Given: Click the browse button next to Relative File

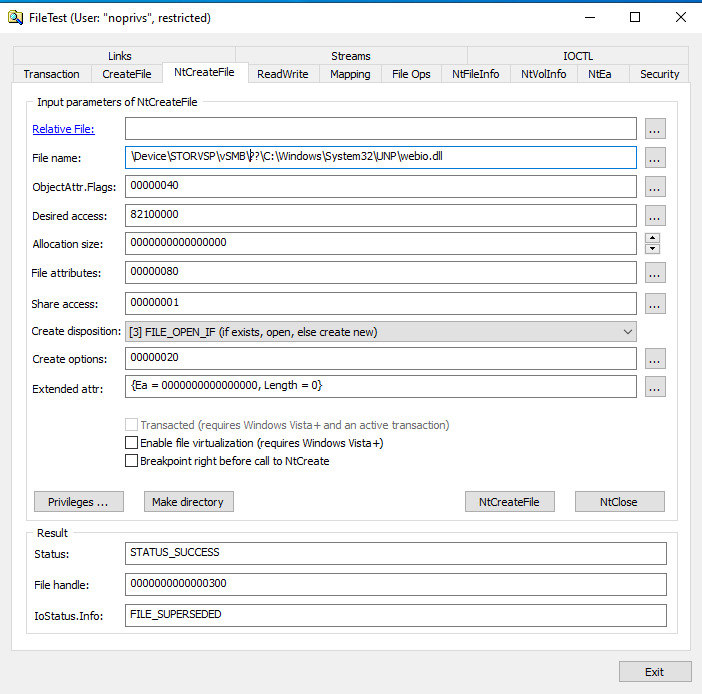Looking at the screenshot, I should [x=655, y=129].
